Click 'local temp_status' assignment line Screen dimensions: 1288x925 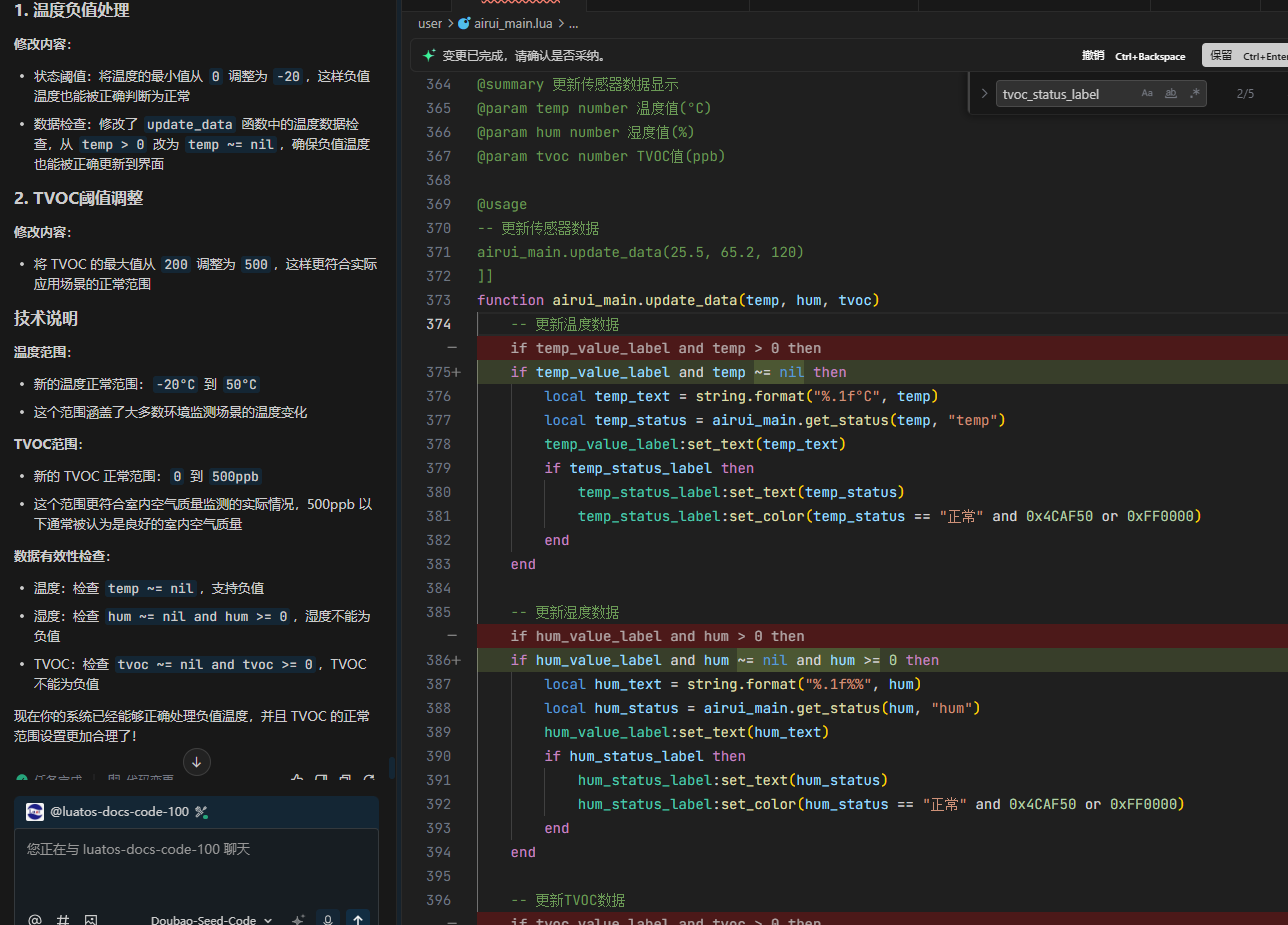click(x=775, y=420)
